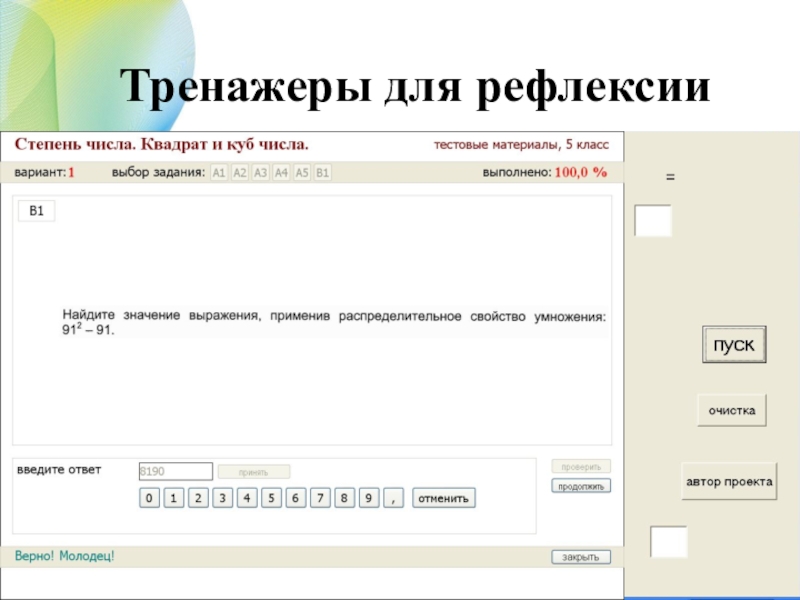Open task A3

[x=260, y=172]
